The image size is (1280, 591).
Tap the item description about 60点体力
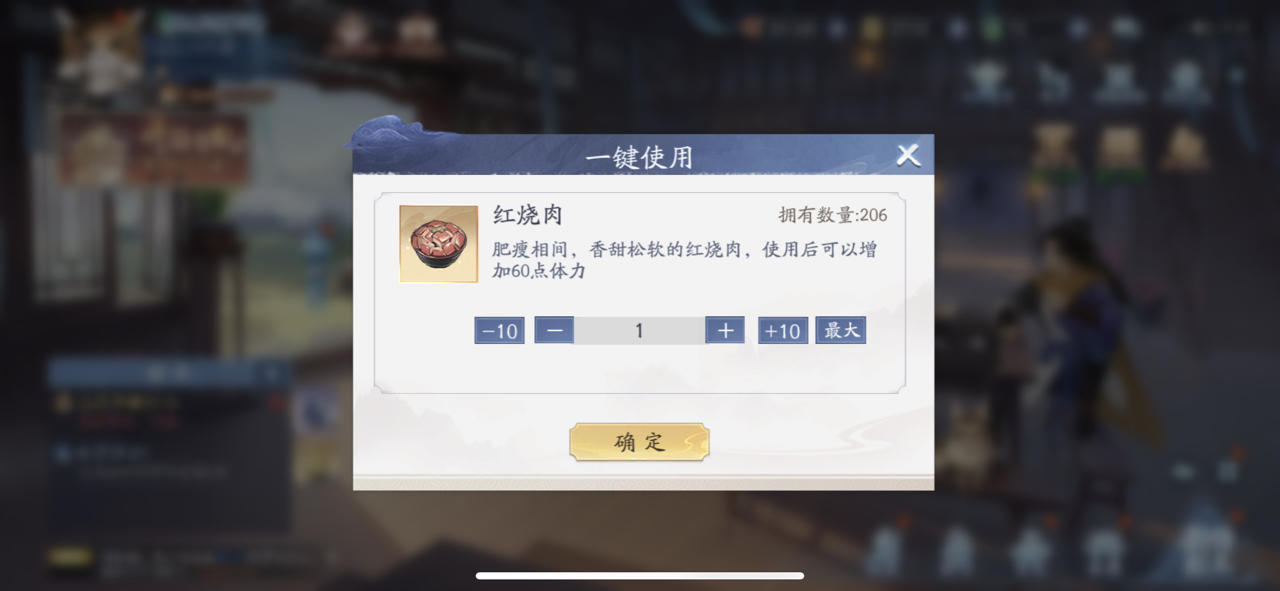point(684,260)
